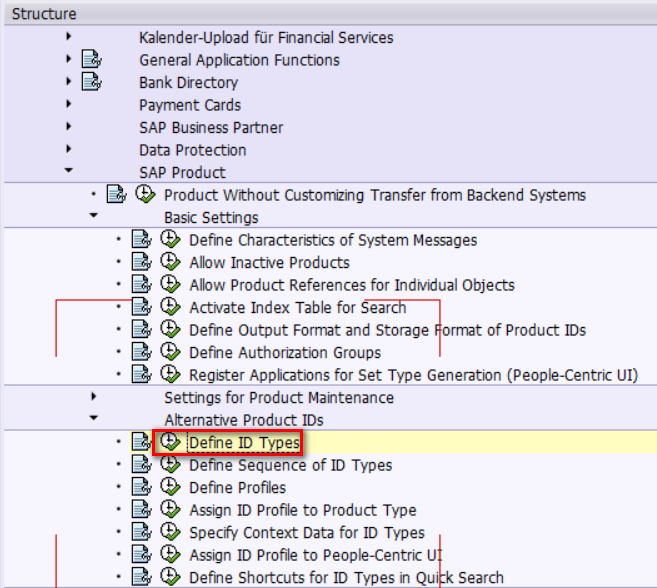Screen dimensions: 657x588
Task: Click the Structure column header
Action: pyautogui.click(x=331, y=14)
